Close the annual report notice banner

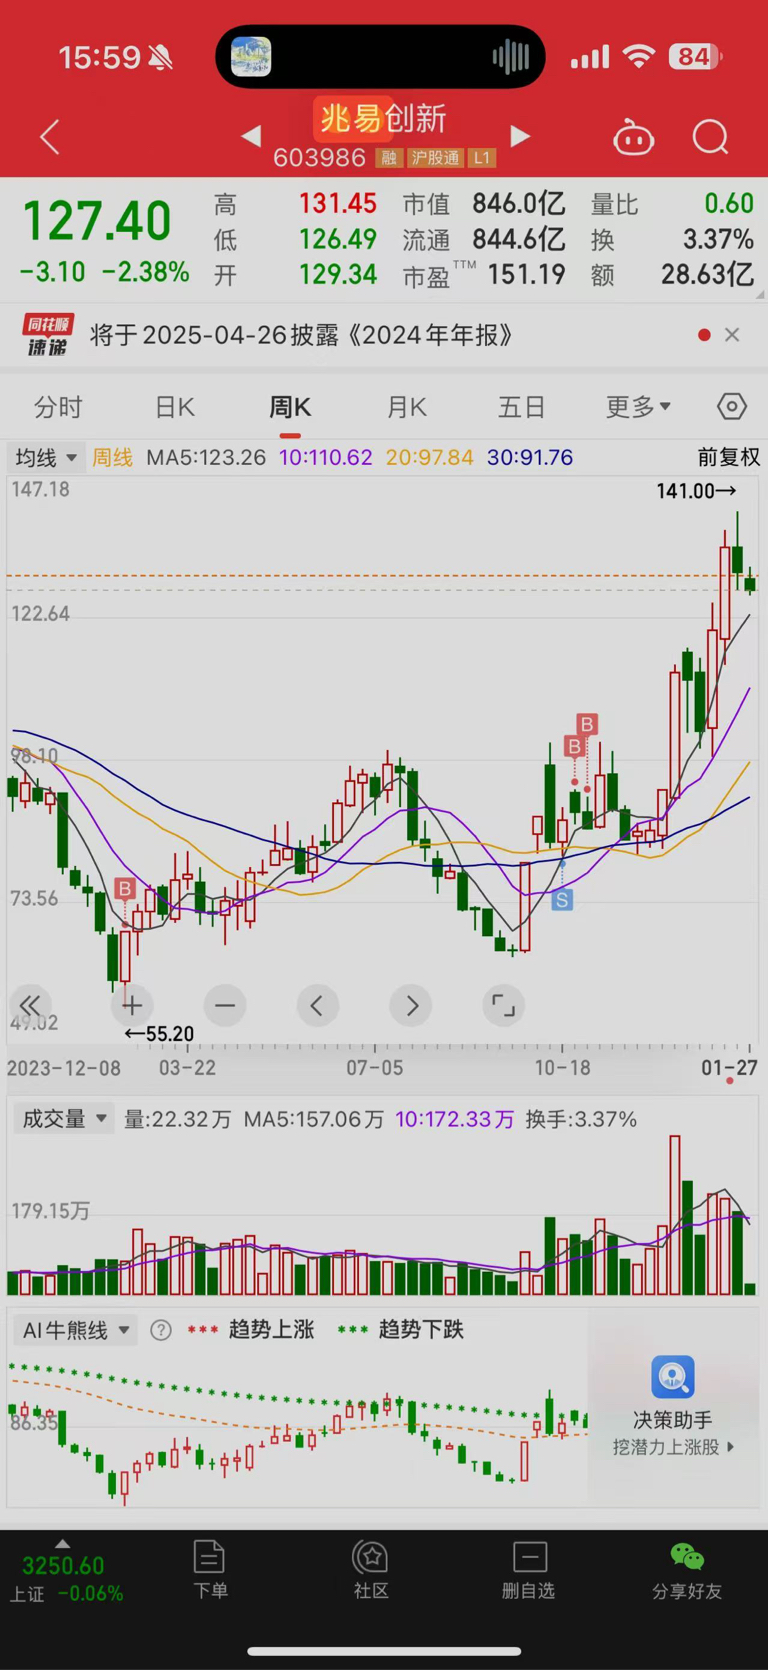click(732, 335)
